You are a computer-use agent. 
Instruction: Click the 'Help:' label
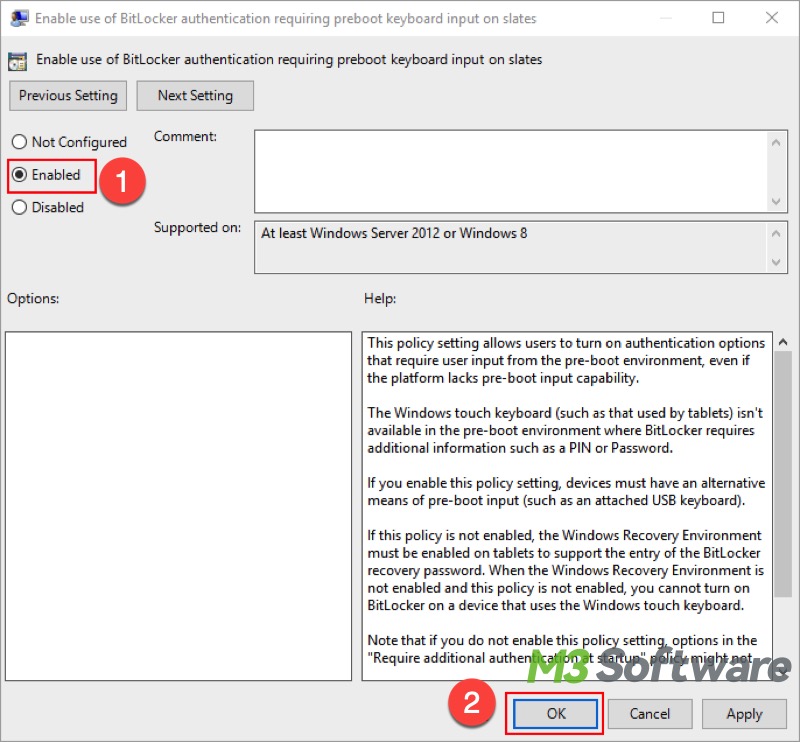380,298
